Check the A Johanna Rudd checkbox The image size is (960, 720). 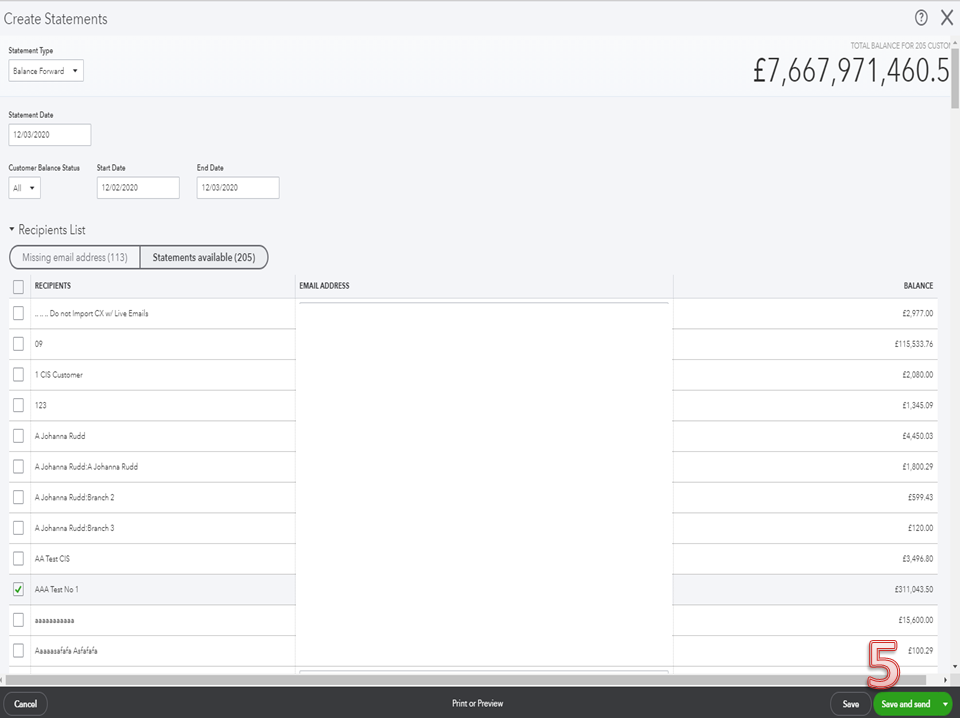[18, 436]
